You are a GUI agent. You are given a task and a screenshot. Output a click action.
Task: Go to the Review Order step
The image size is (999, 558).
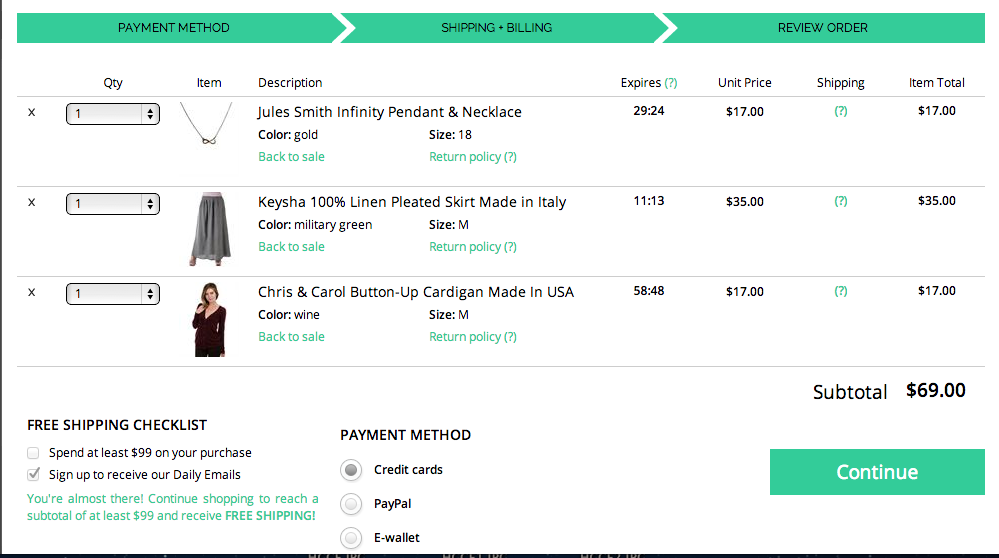(x=823, y=28)
